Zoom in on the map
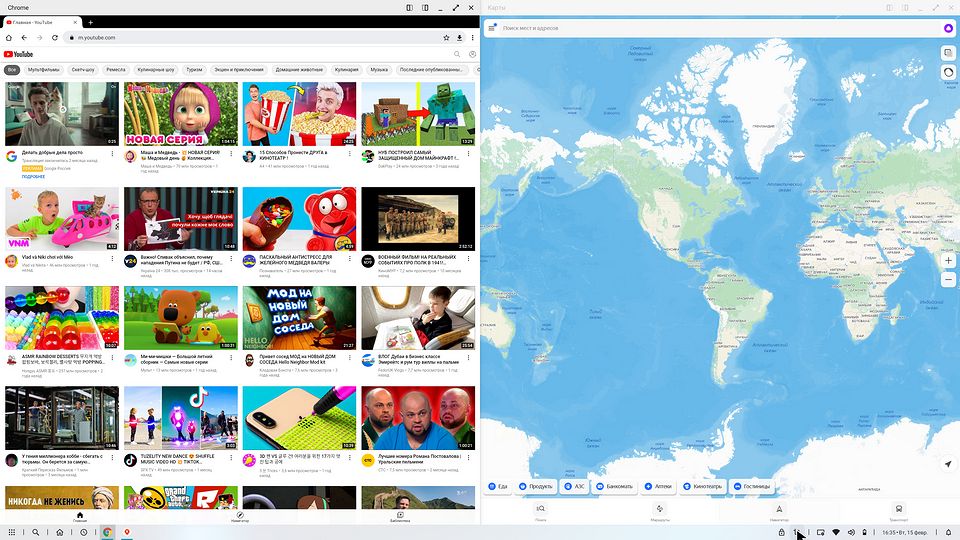 (x=948, y=260)
